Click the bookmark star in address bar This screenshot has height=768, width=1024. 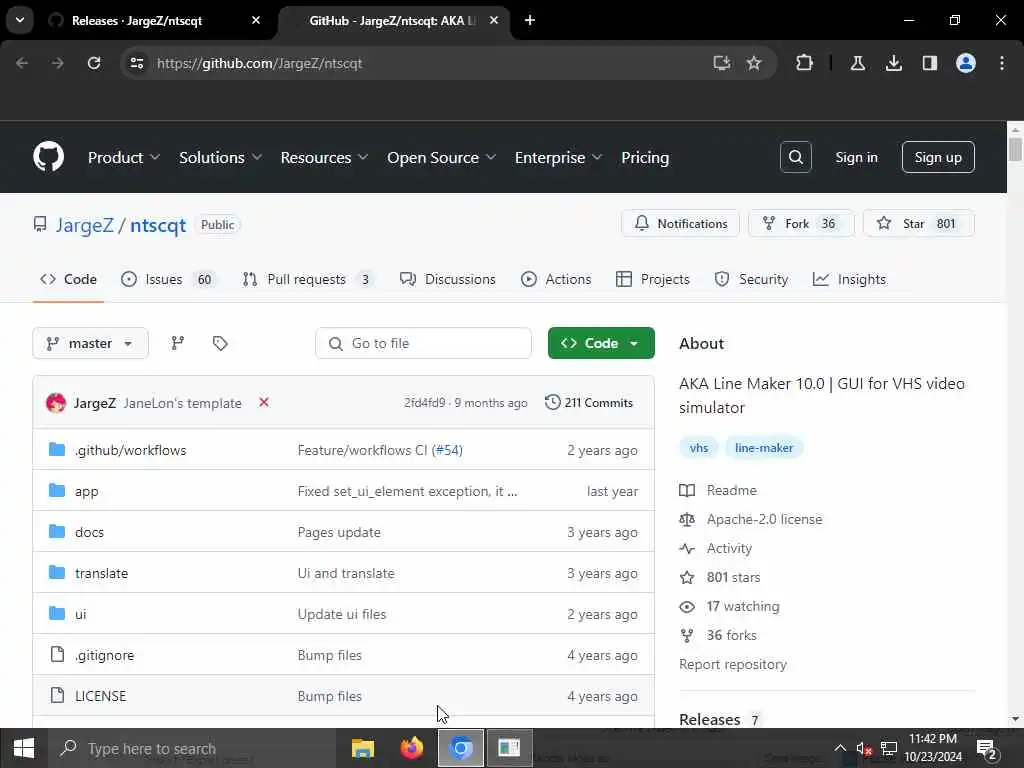pos(754,63)
